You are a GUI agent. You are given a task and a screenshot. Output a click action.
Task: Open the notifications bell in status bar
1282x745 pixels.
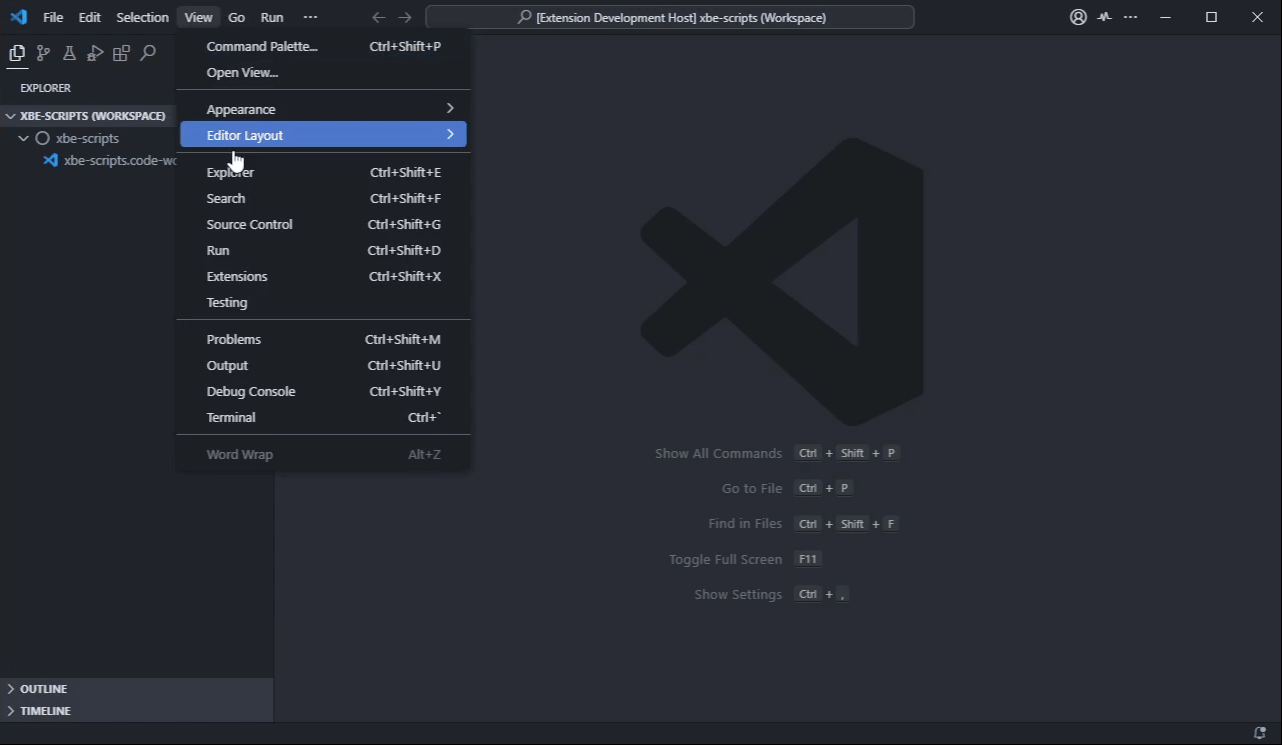pyautogui.click(x=1260, y=734)
